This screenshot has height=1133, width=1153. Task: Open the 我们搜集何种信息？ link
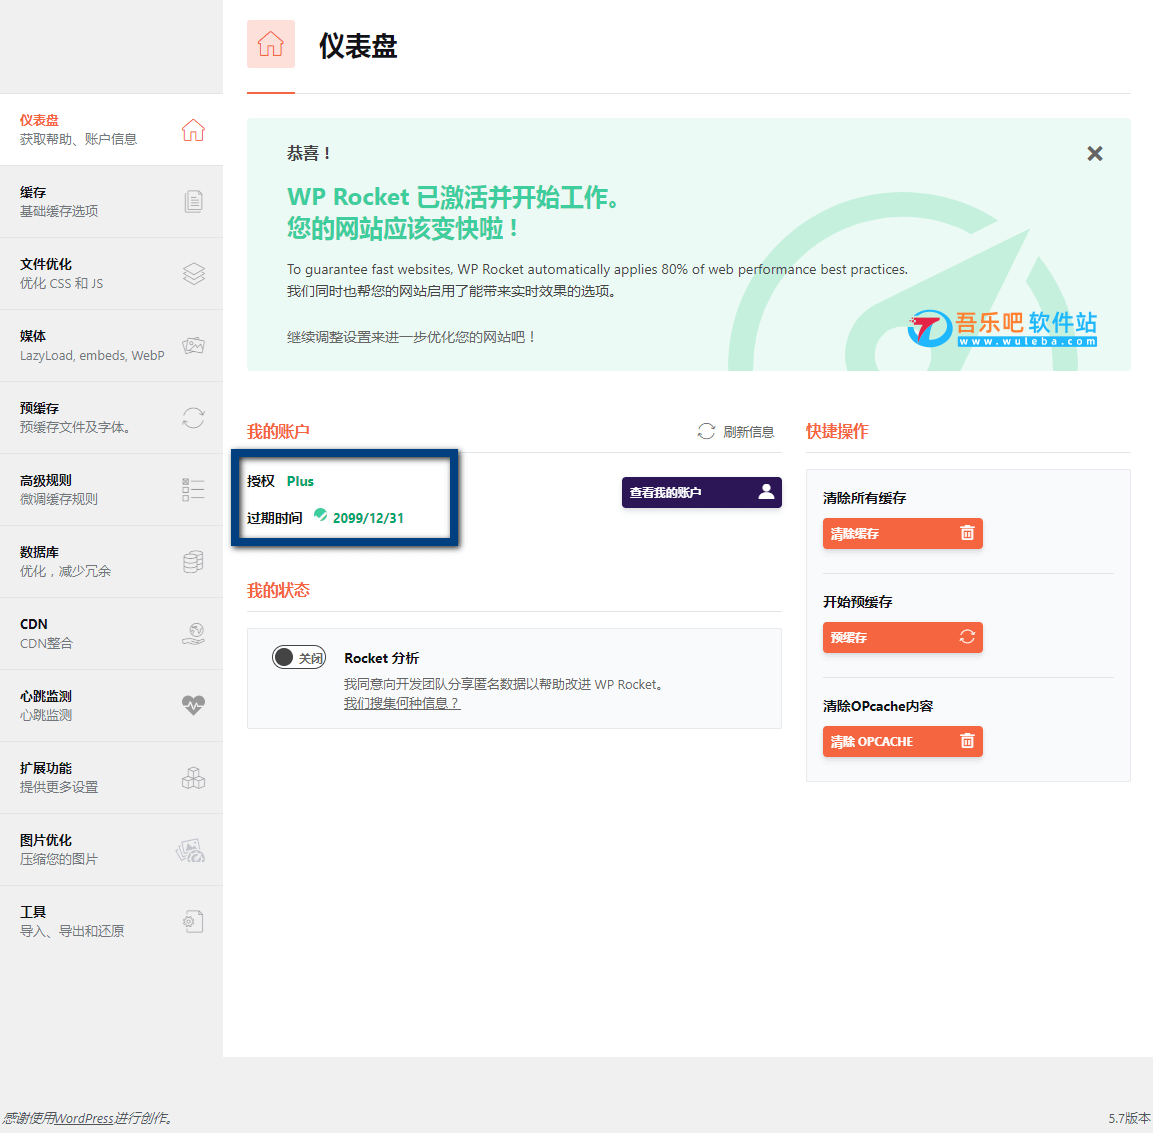click(401, 703)
